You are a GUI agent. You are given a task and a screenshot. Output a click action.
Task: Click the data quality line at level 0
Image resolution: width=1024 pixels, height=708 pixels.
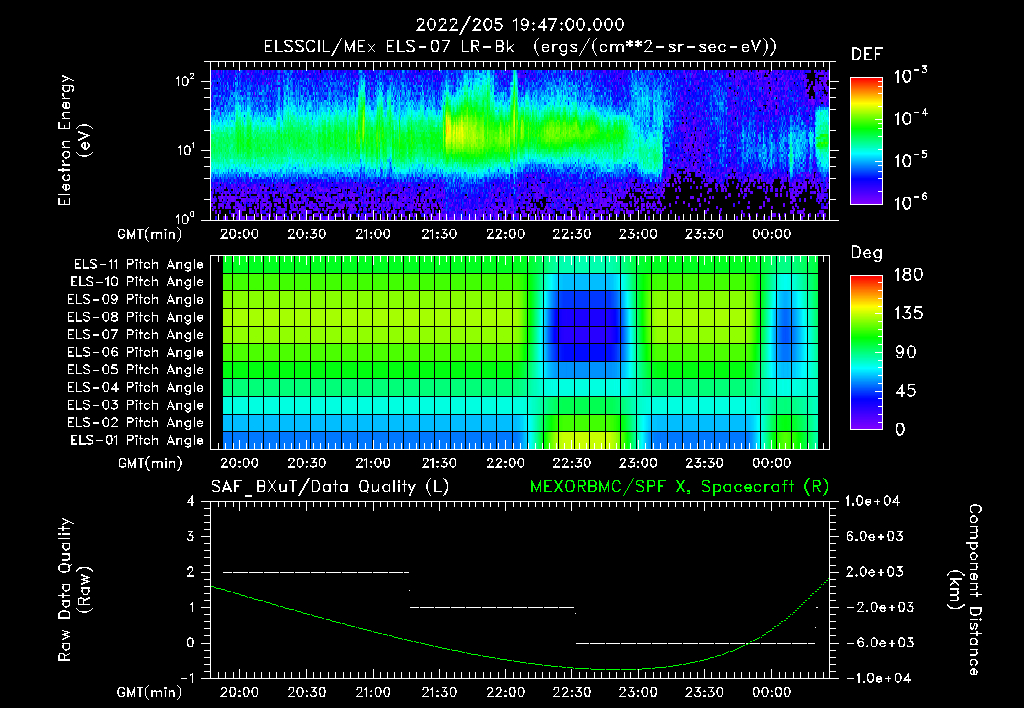tap(696, 643)
